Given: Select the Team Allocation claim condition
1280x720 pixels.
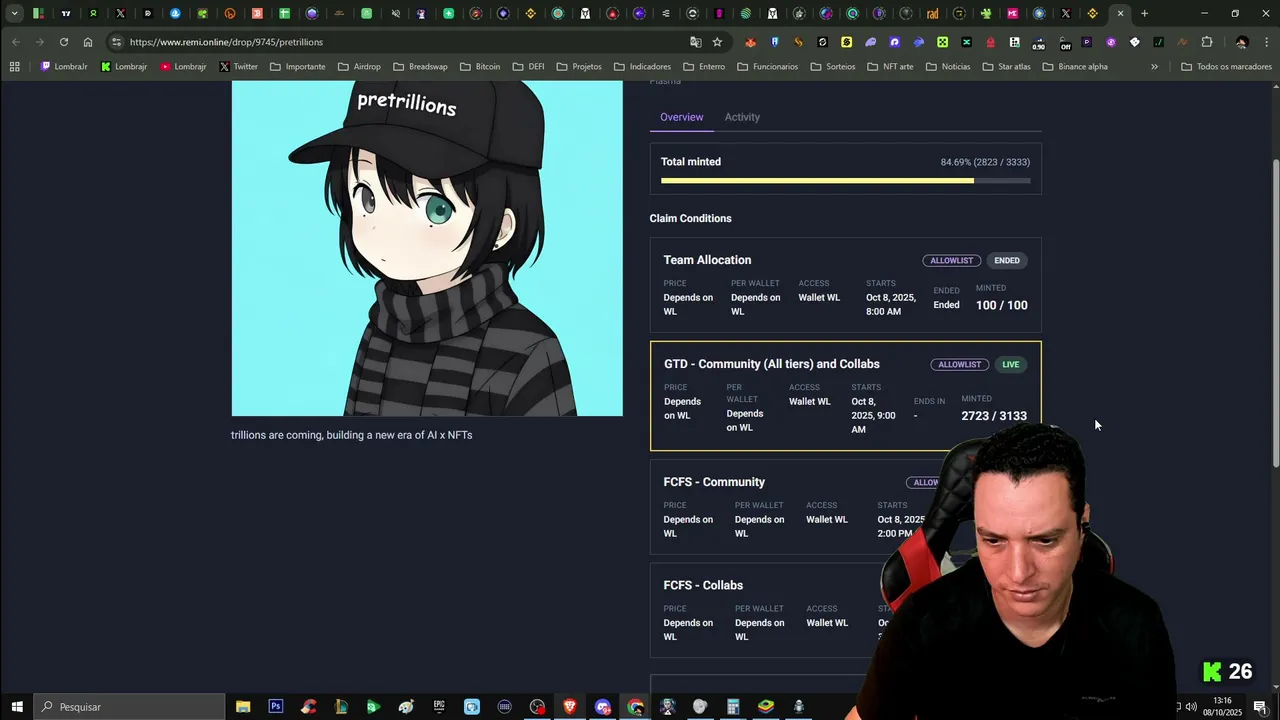Looking at the screenshot, I should click(x=845, y=285).
